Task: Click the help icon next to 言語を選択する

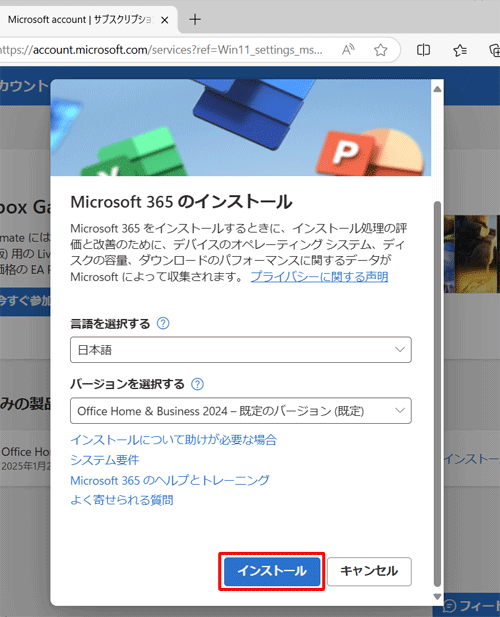Action: click(x=163, y=323)
